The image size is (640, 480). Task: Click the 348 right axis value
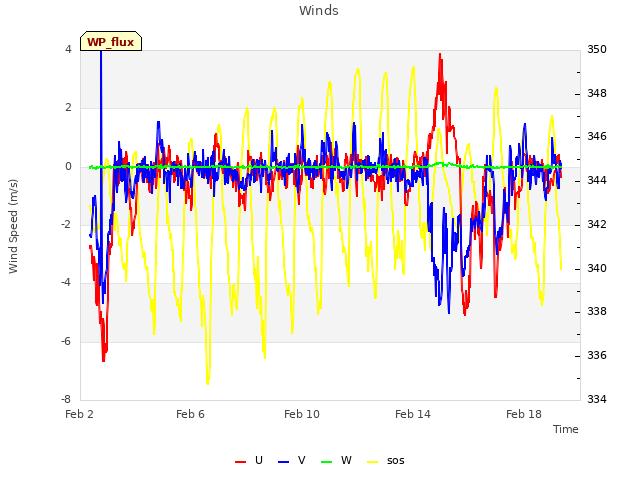pyautogui.click(x=597, y=93)
